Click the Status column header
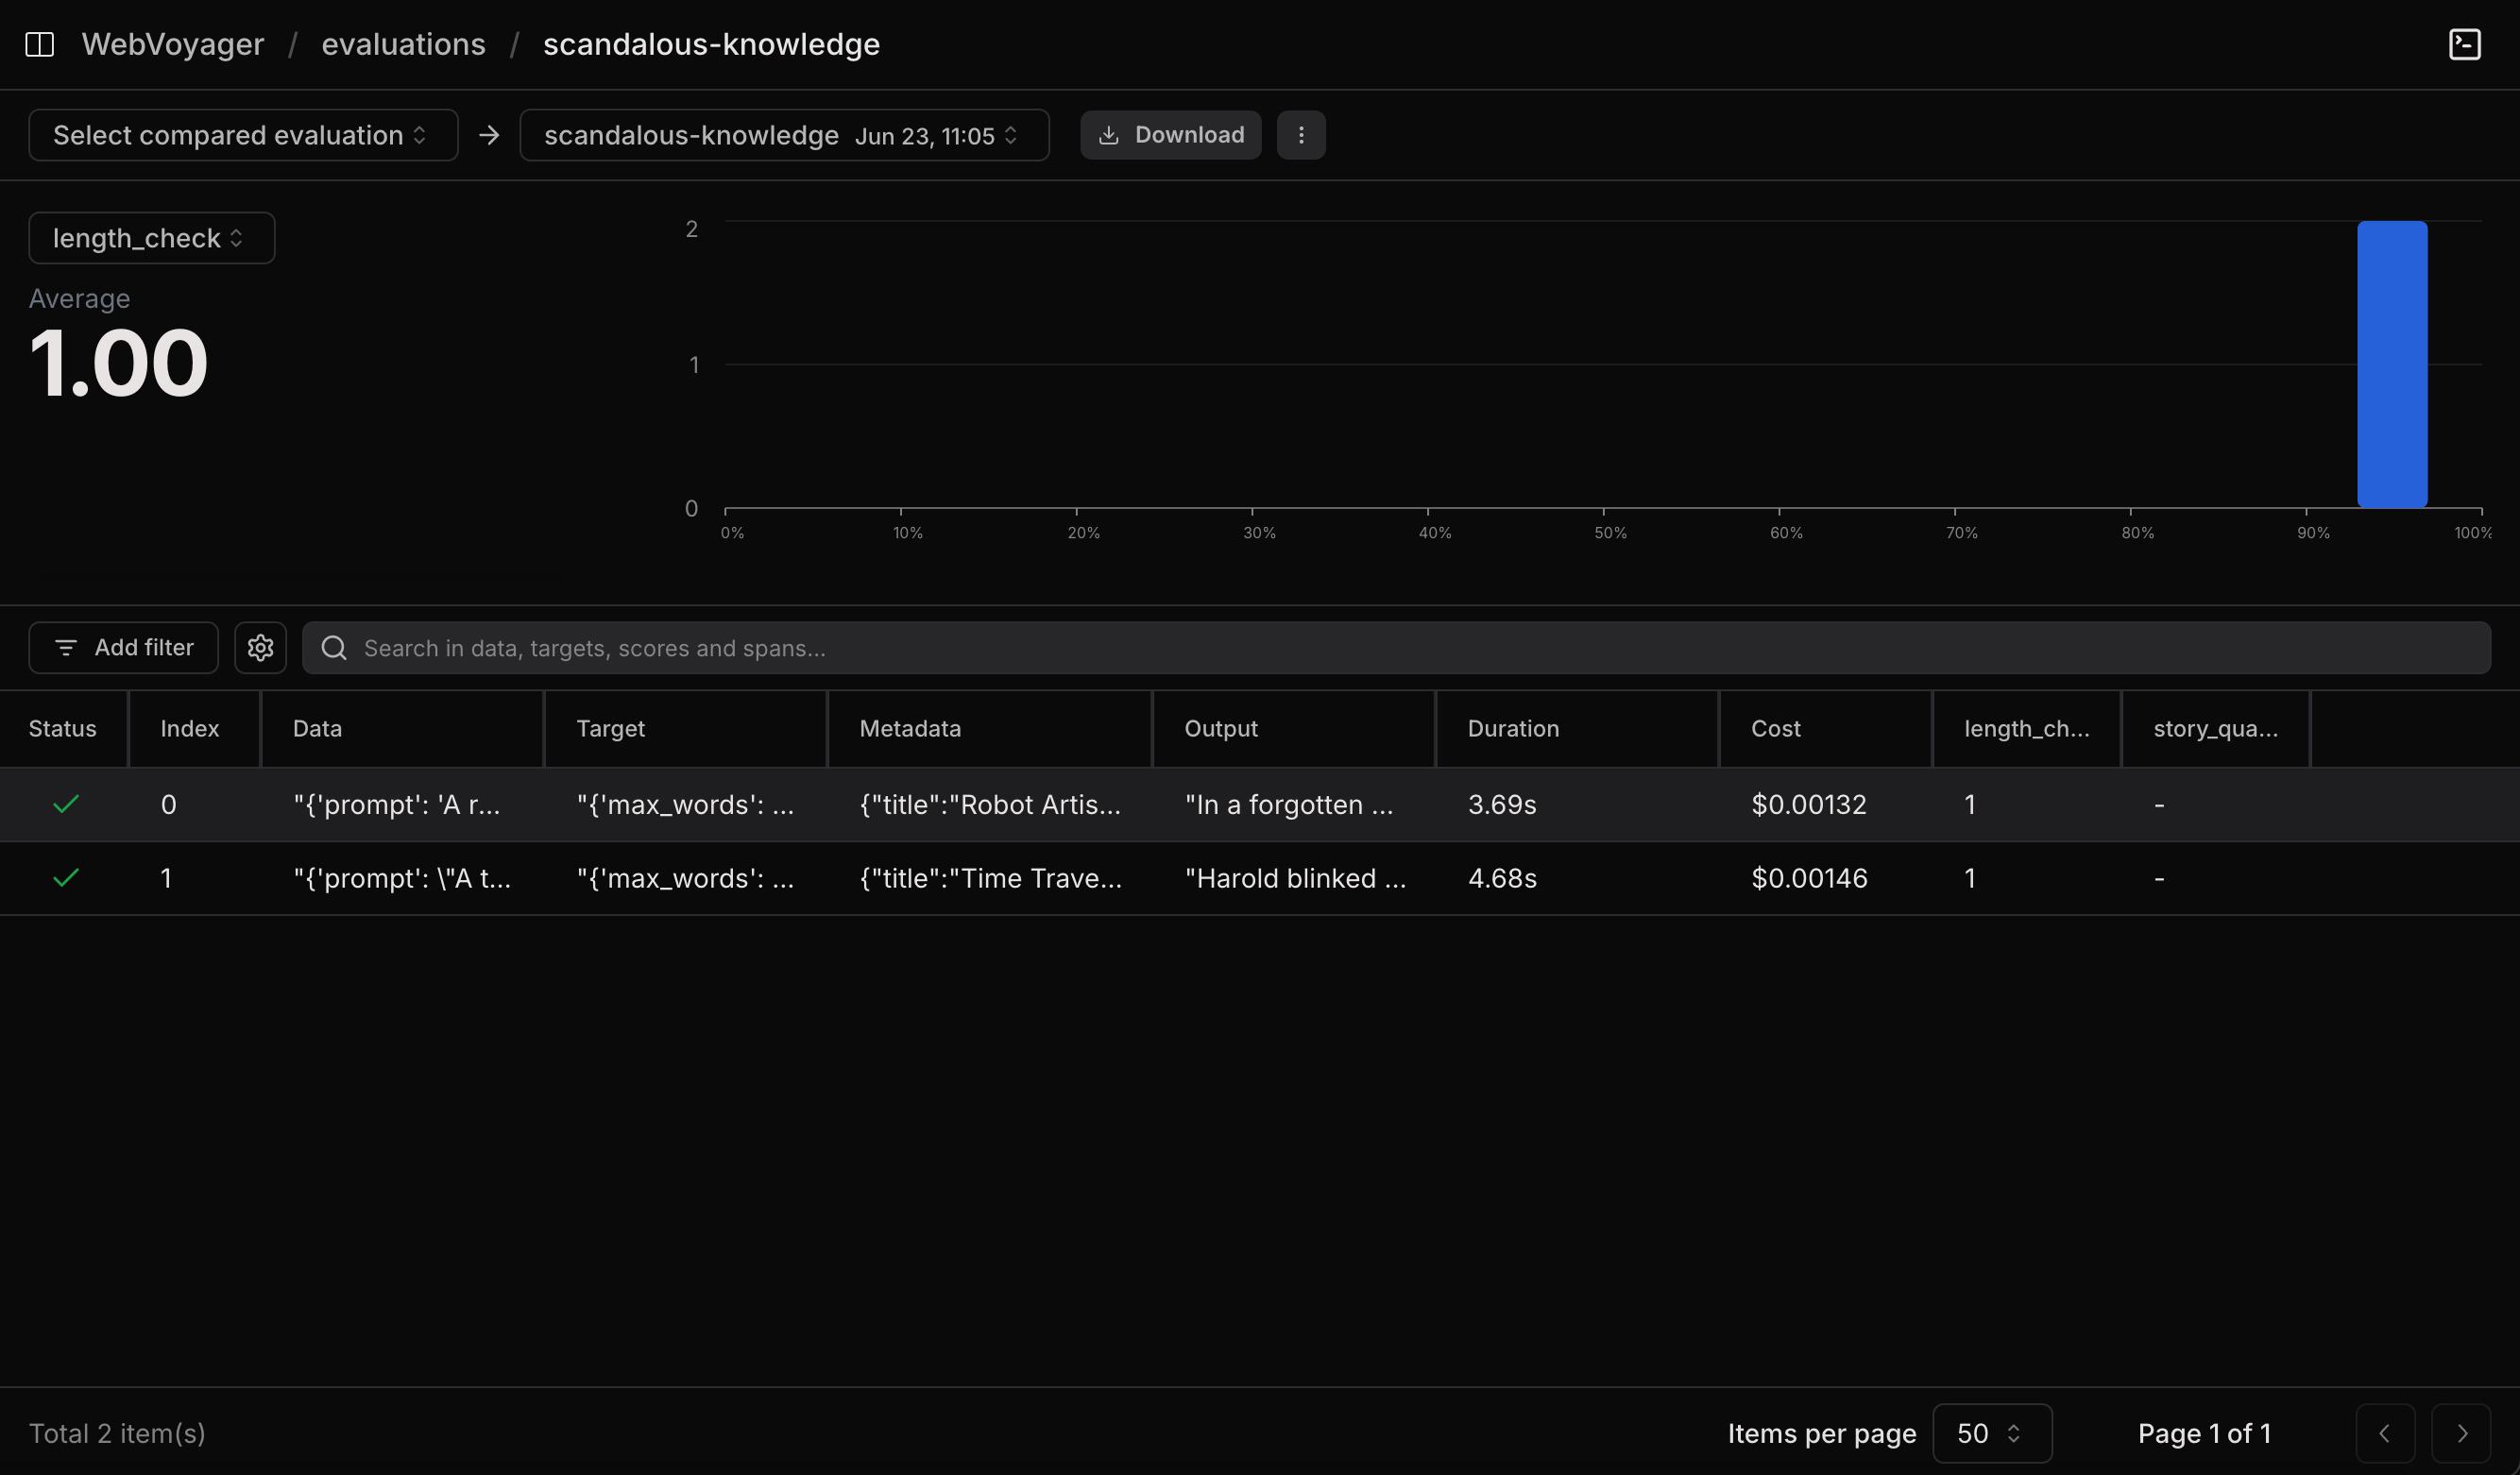Image resolution: width=2520 pixels, height=1475 pixels. [x=63, y=729]
